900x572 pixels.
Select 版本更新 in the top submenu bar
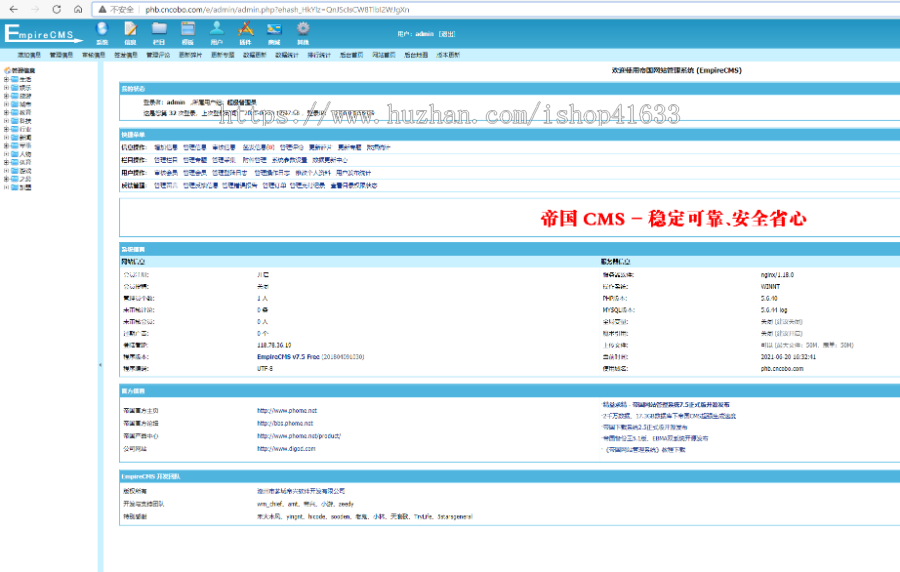point(448,55)
